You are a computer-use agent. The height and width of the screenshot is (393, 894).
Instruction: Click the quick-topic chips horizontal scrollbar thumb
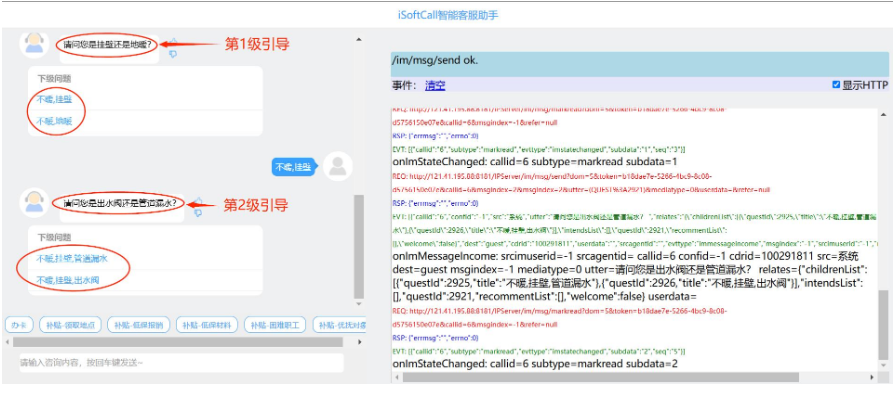click(178, 342)
